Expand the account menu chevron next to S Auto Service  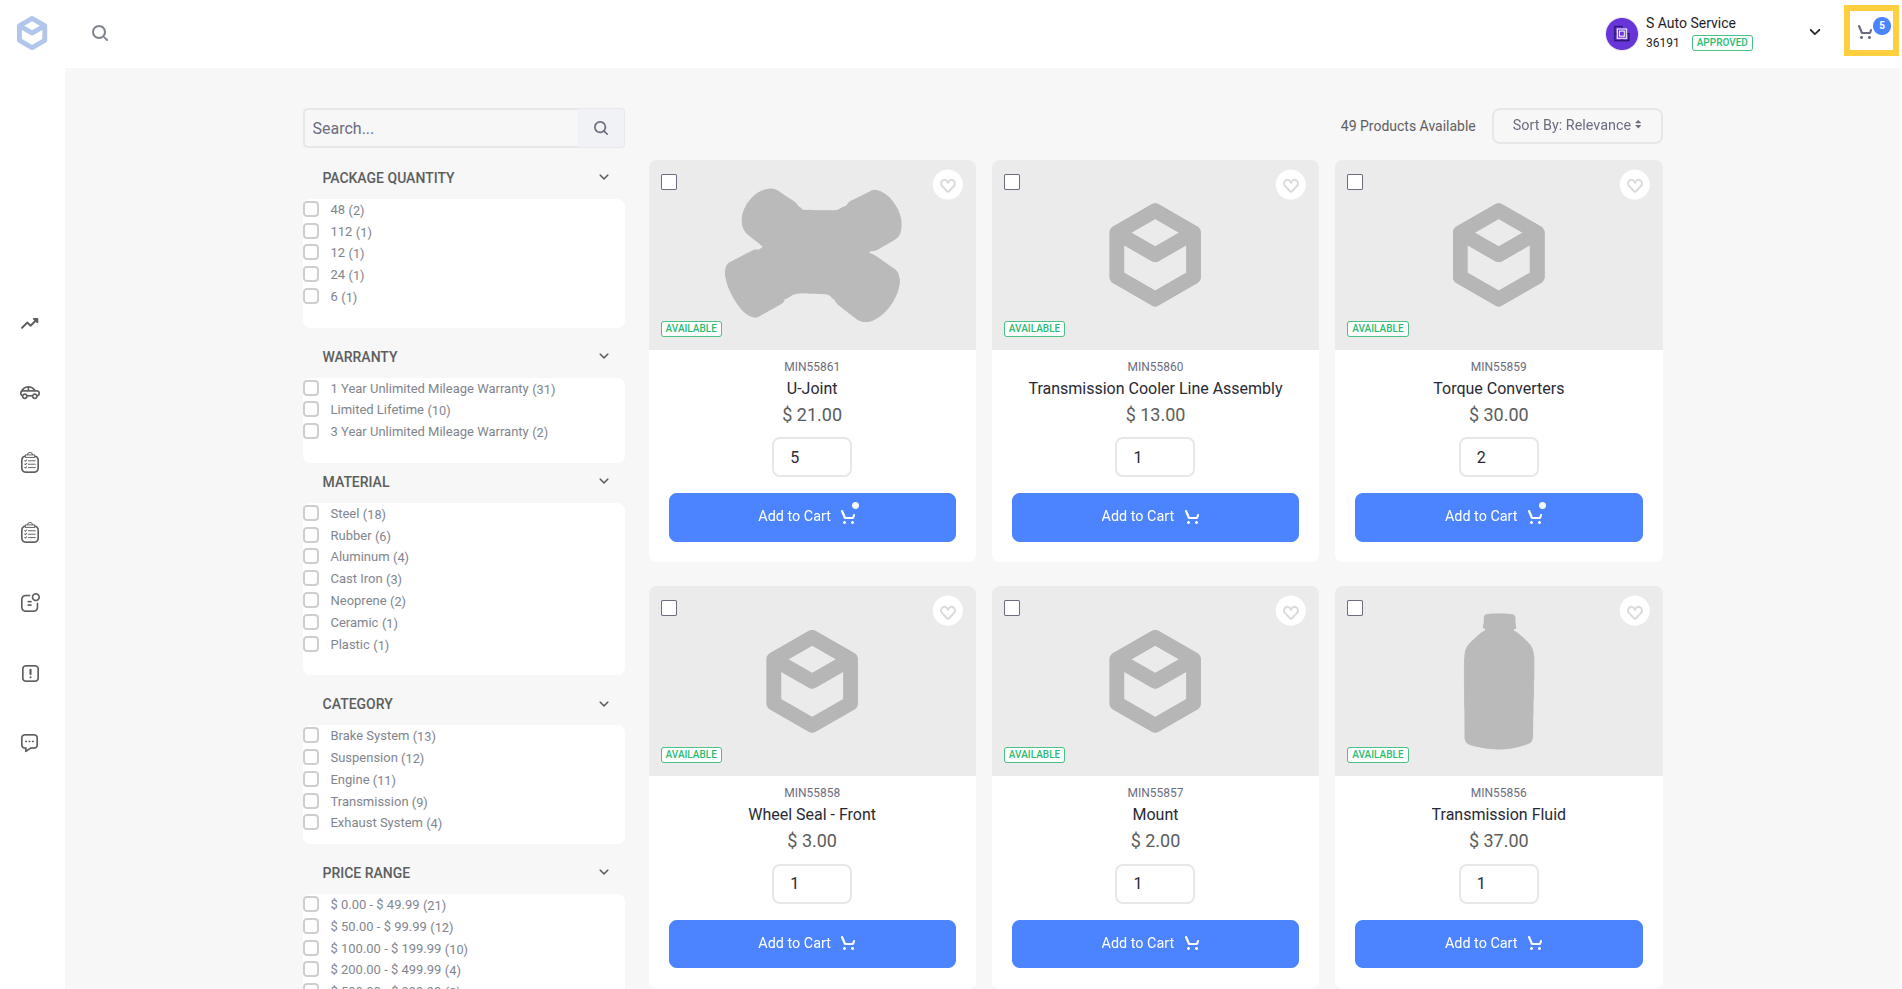[1814, 32]
